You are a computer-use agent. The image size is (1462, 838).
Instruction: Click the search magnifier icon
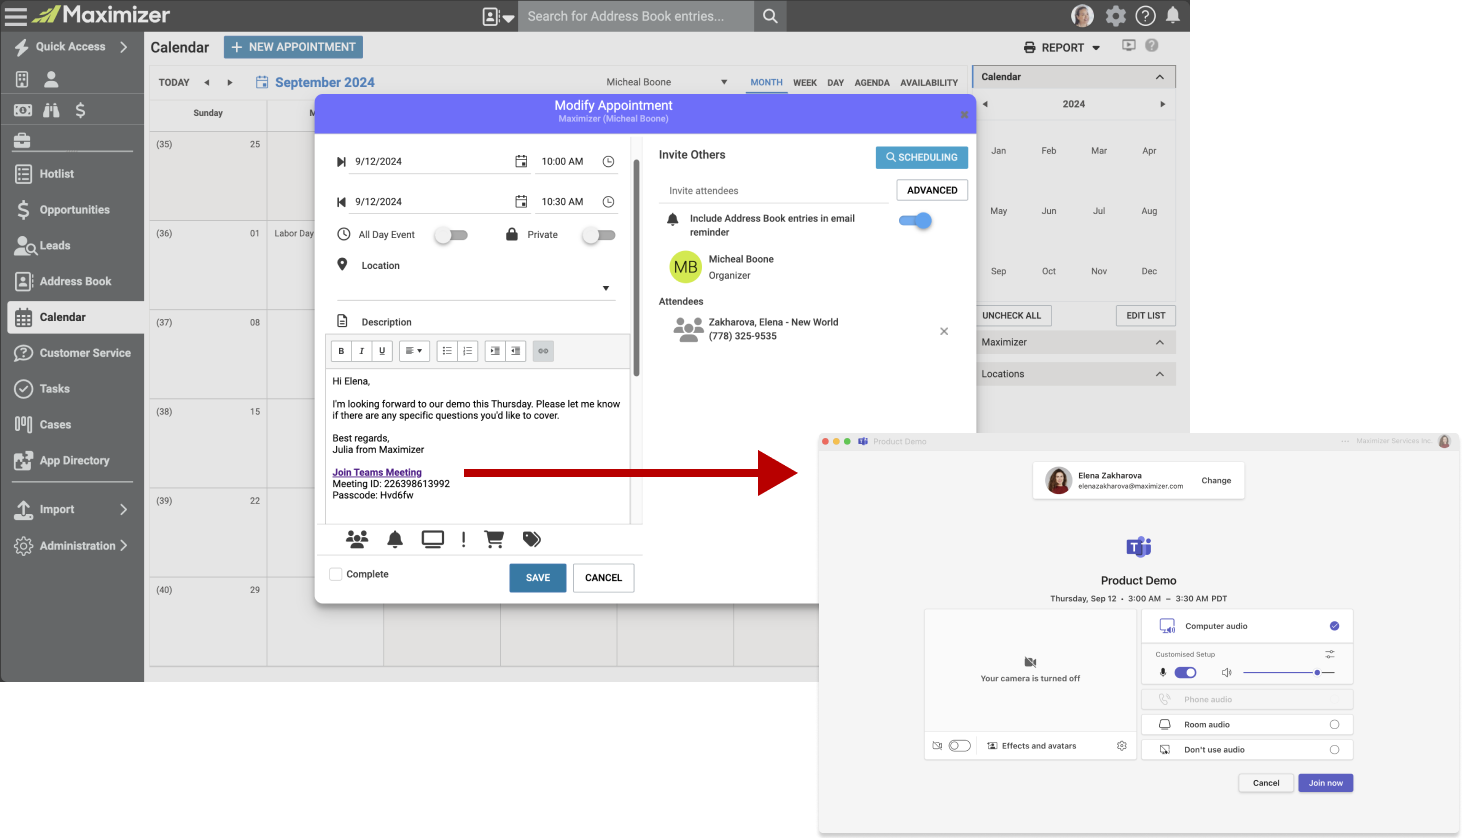770,16
